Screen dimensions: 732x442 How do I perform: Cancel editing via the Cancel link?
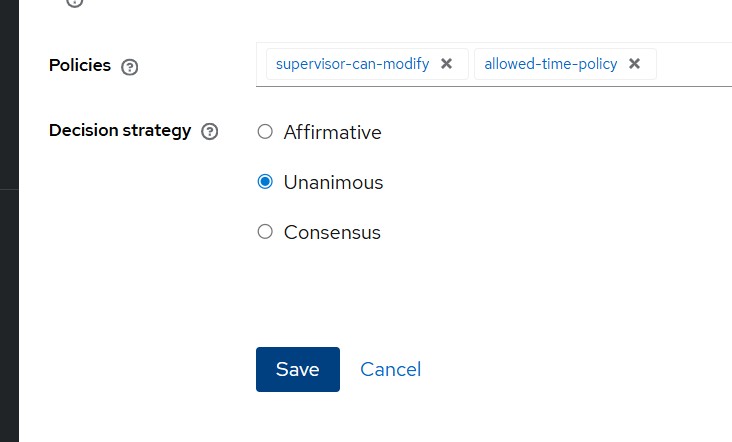point(390,369)
